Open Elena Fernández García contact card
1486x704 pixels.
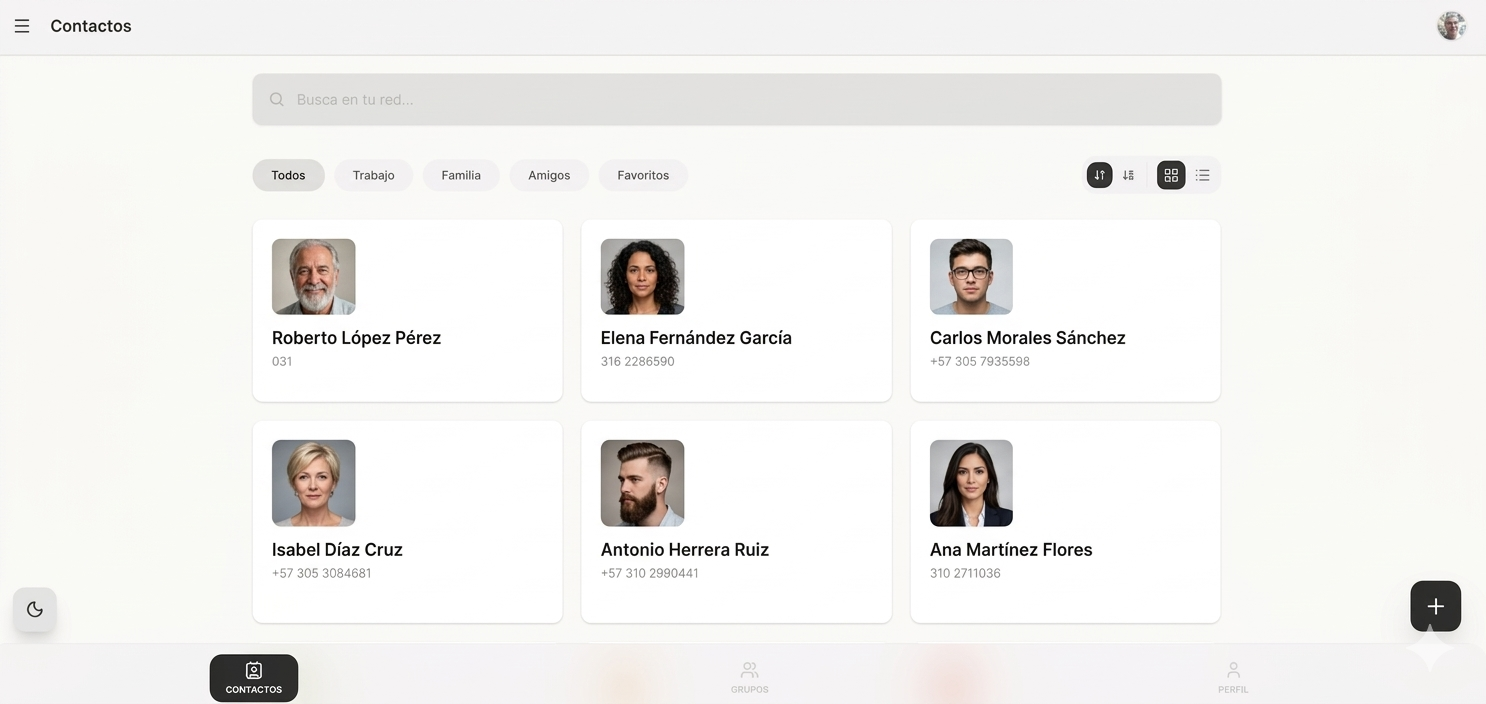[736, 338]
